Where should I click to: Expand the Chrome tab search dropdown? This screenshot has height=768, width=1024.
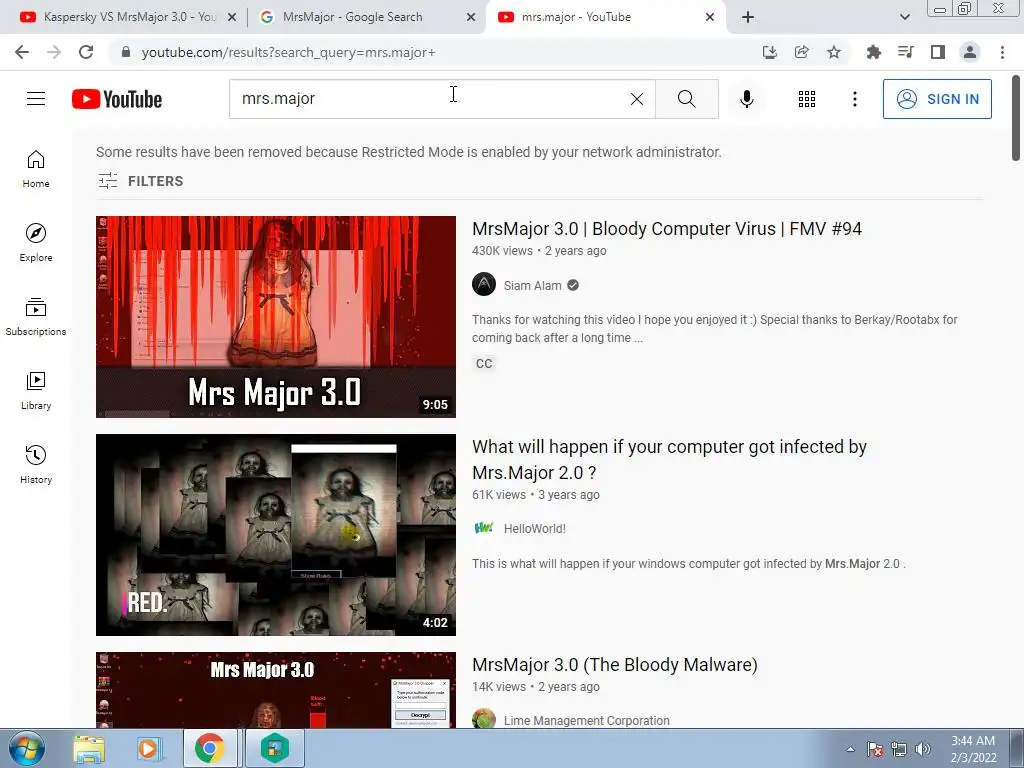904,18
